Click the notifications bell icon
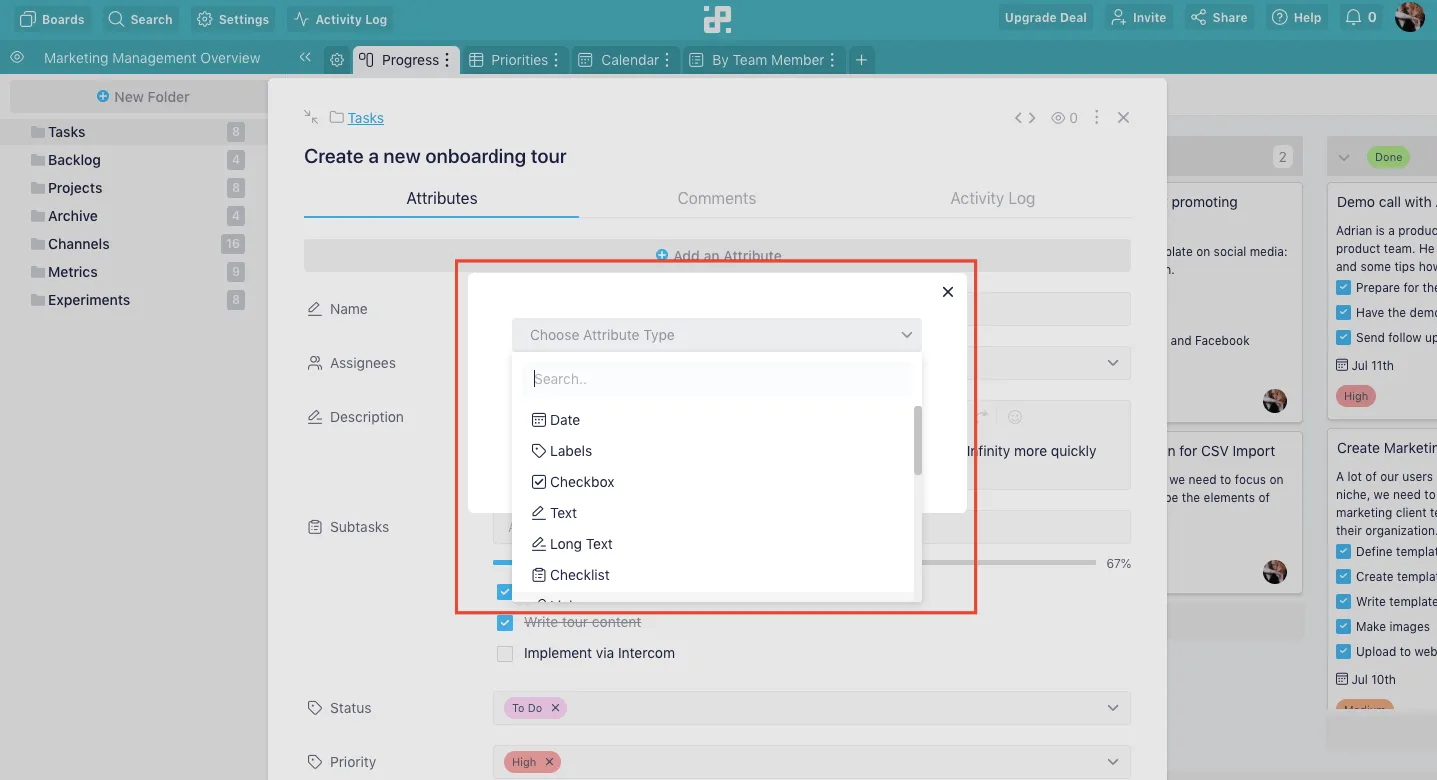Screen dimensions: 1437x780 point(1353,18)
